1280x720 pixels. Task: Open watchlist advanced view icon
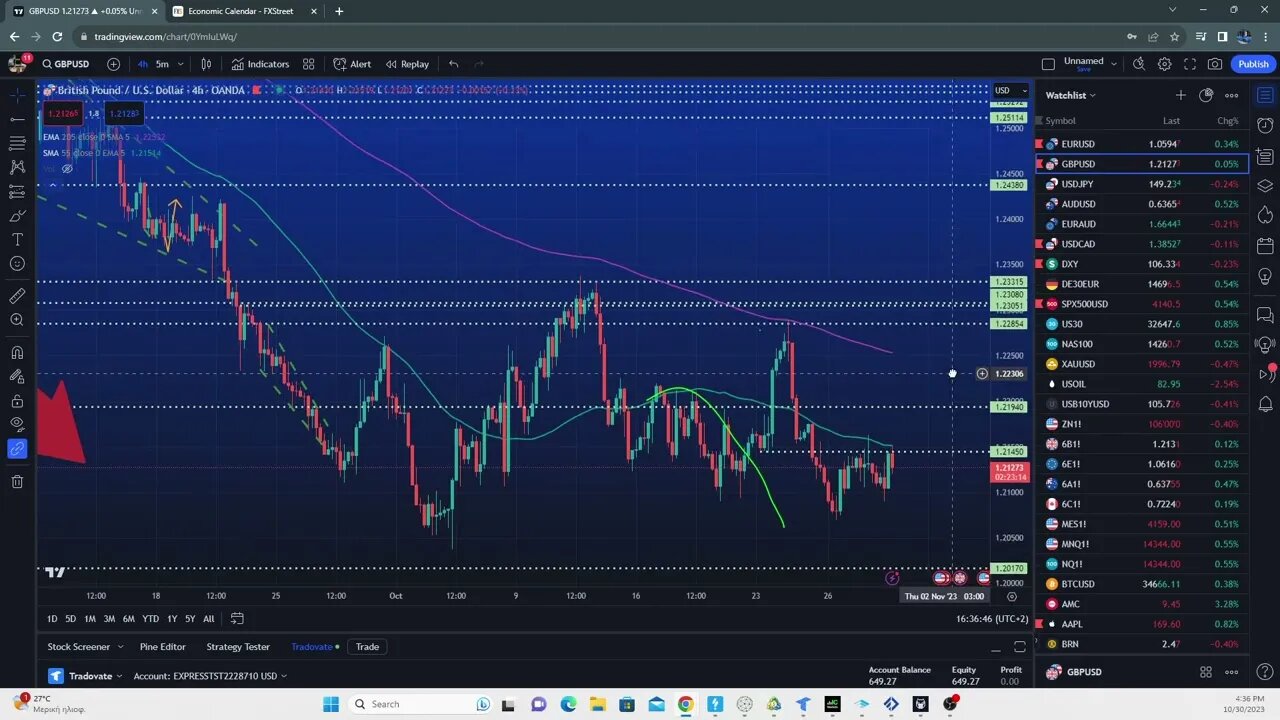click(x=1206, y=95)
